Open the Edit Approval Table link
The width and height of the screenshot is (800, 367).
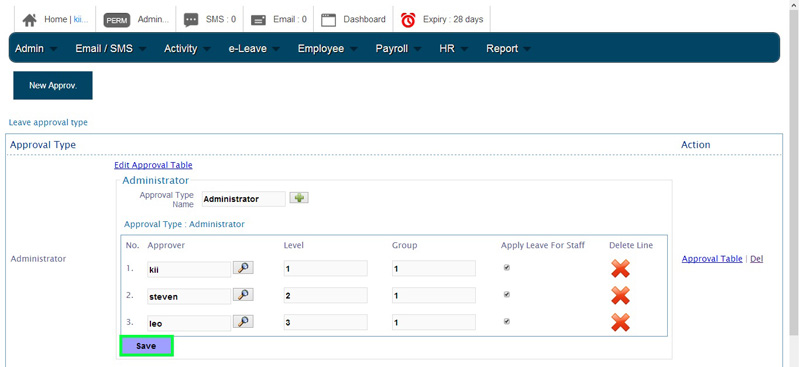(153, 165)
